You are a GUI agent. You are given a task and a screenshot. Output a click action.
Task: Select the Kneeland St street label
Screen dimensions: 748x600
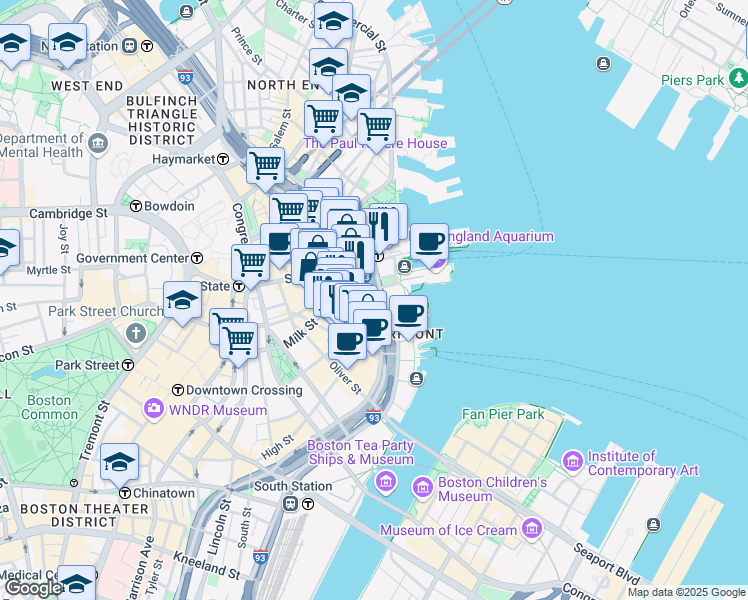pyautogui.click(x=207, y=566)
